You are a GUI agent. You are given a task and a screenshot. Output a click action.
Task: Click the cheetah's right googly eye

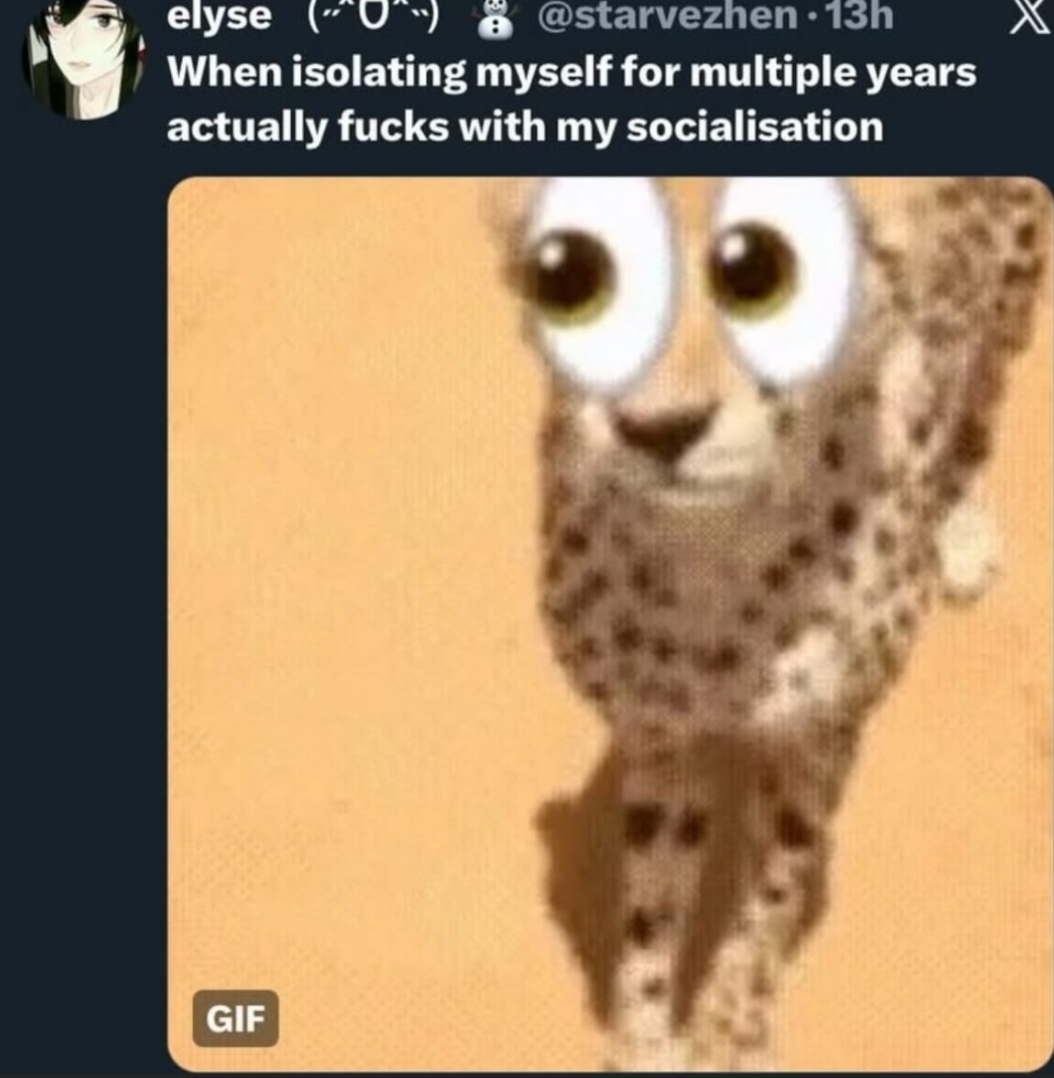[784, 278]
